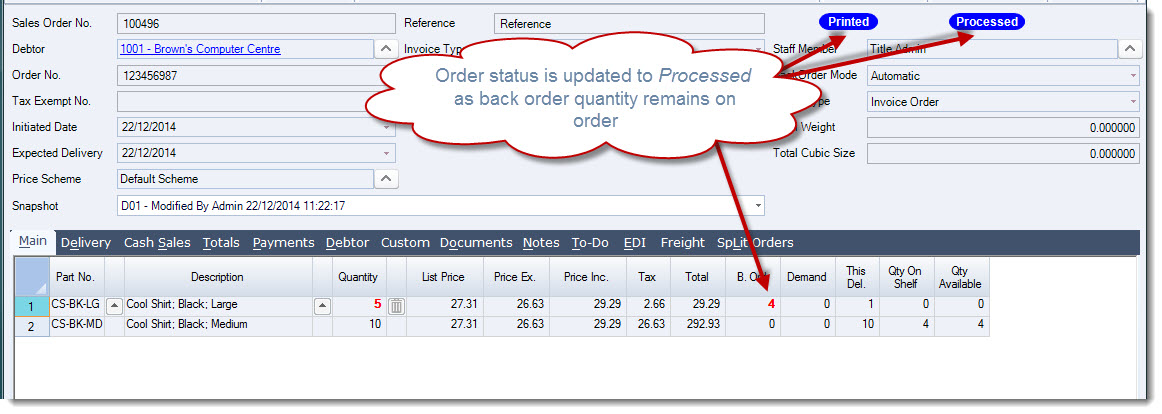Screen dimensions: 1162x414
Task: Select the CS-BK-MD part number cell
Action: 77,325
